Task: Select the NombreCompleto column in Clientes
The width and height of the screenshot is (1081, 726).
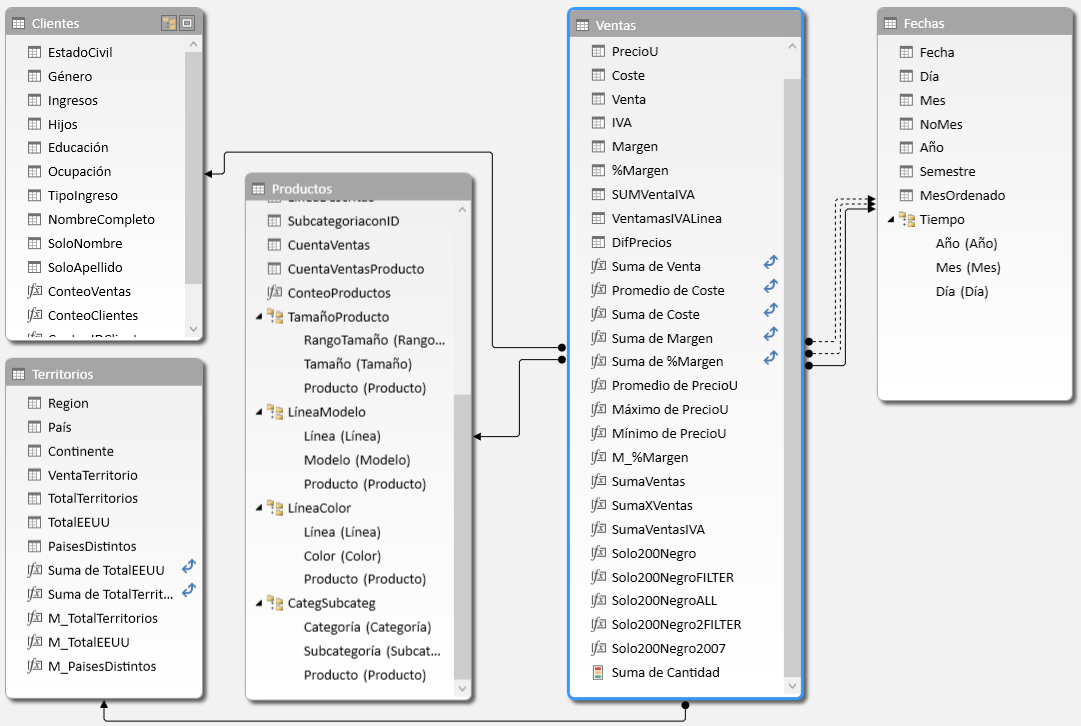Action: click(101, 219)
